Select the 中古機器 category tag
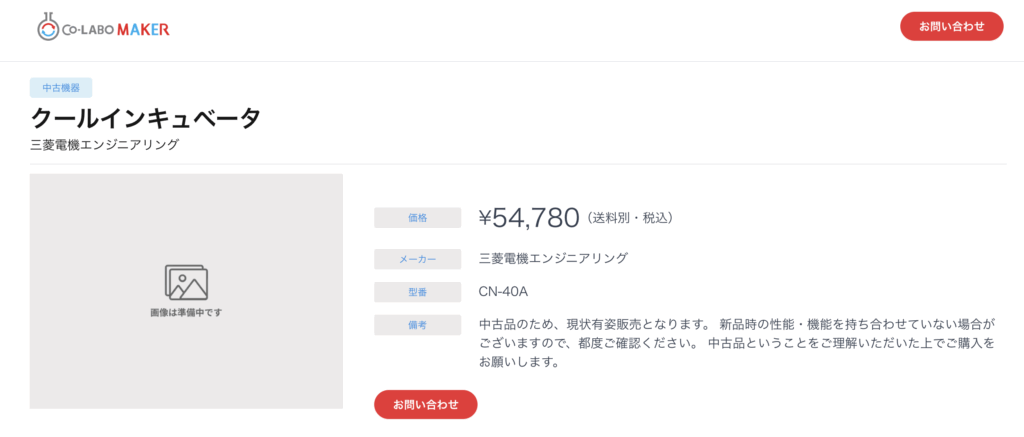Viewport: 1024px width, 437px height. (x=61, y=88)
